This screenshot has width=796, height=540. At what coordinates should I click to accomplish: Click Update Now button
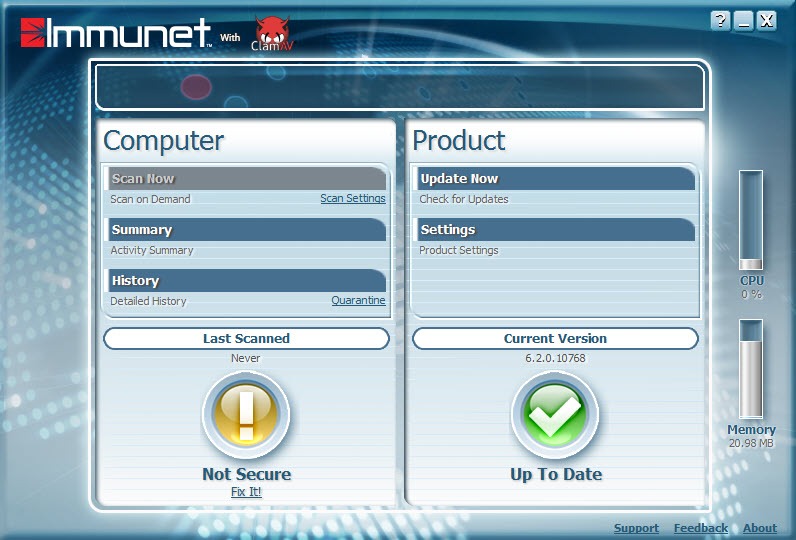coord(555,179)
